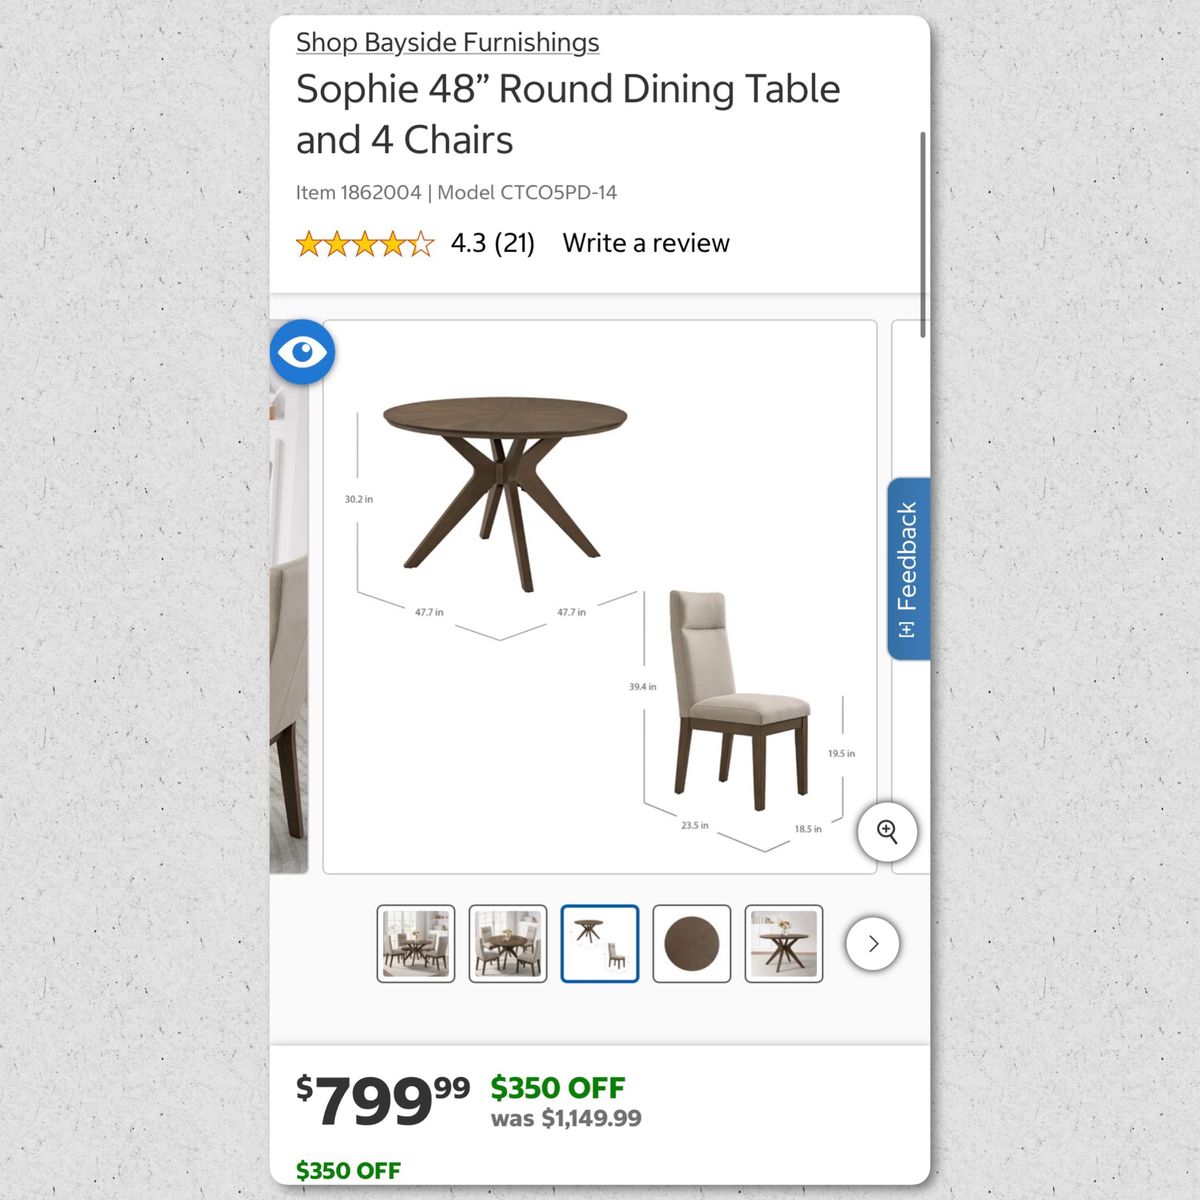This screenshot has height=1200, width=1200.
Task: Click the next thumbnails arrow button
Action: coord(873,943)
